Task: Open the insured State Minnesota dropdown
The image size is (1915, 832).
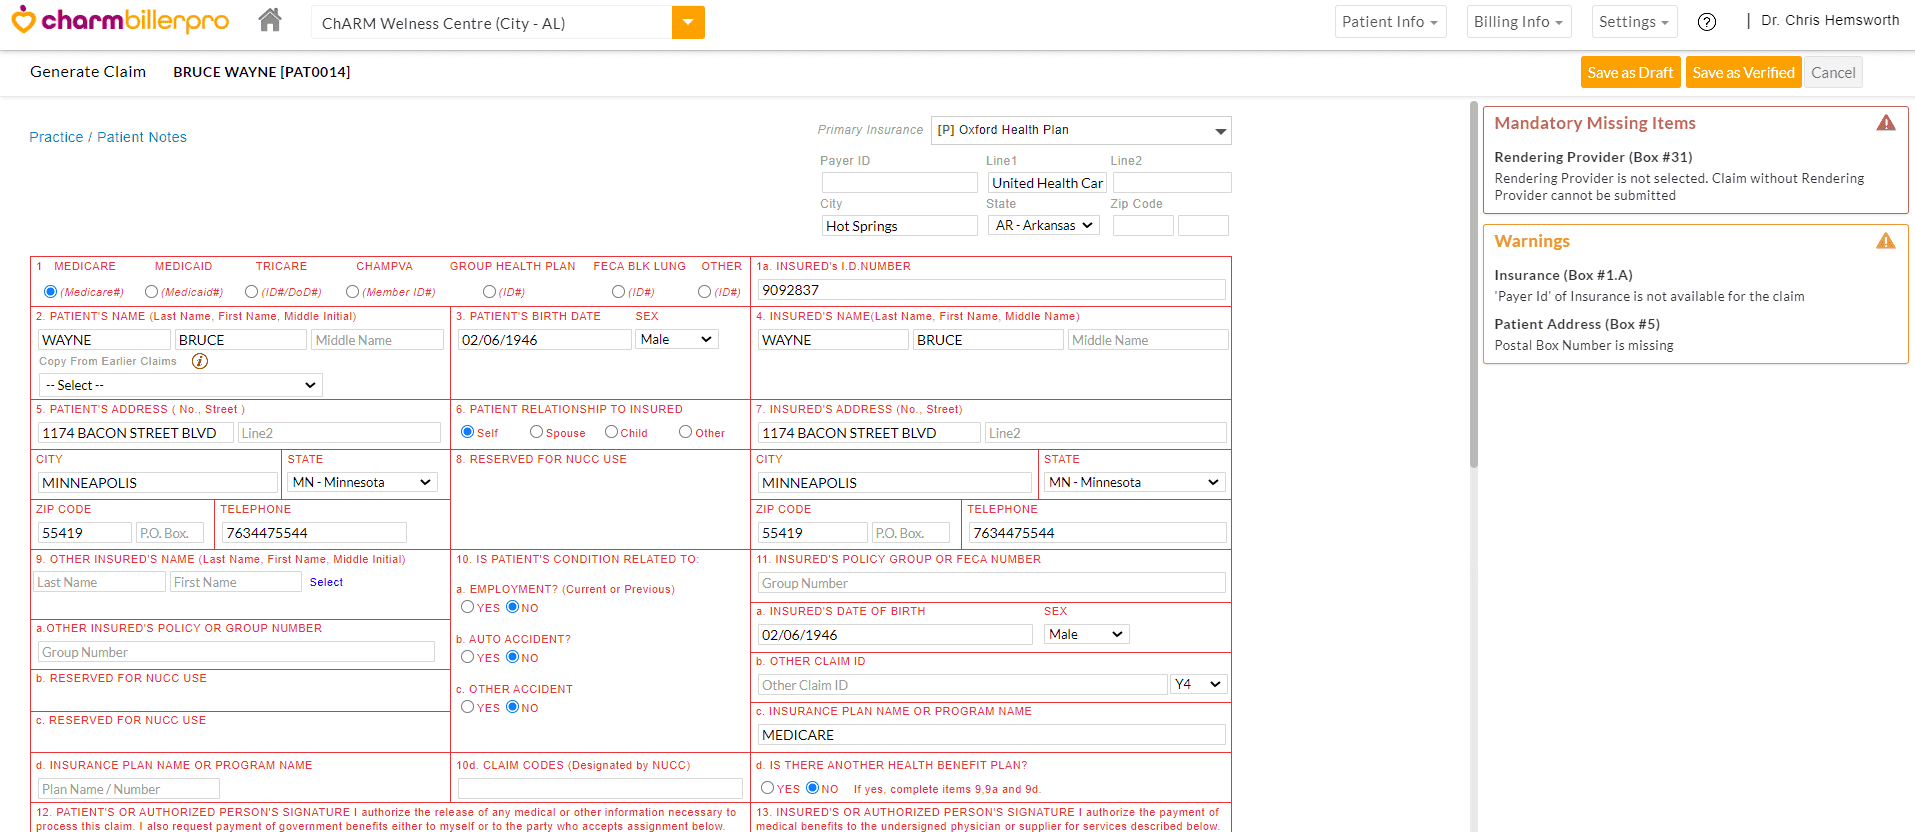Action: [1135, 482]
